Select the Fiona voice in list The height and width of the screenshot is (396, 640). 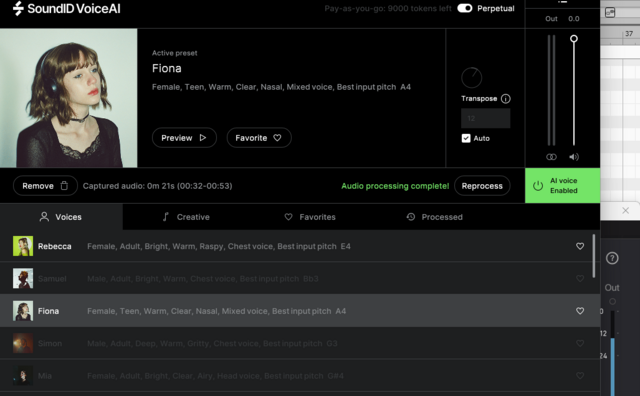300,311
